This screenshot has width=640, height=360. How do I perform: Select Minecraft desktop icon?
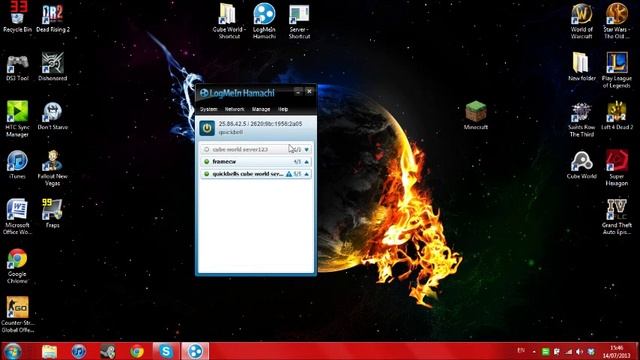[x=476, y=116]
